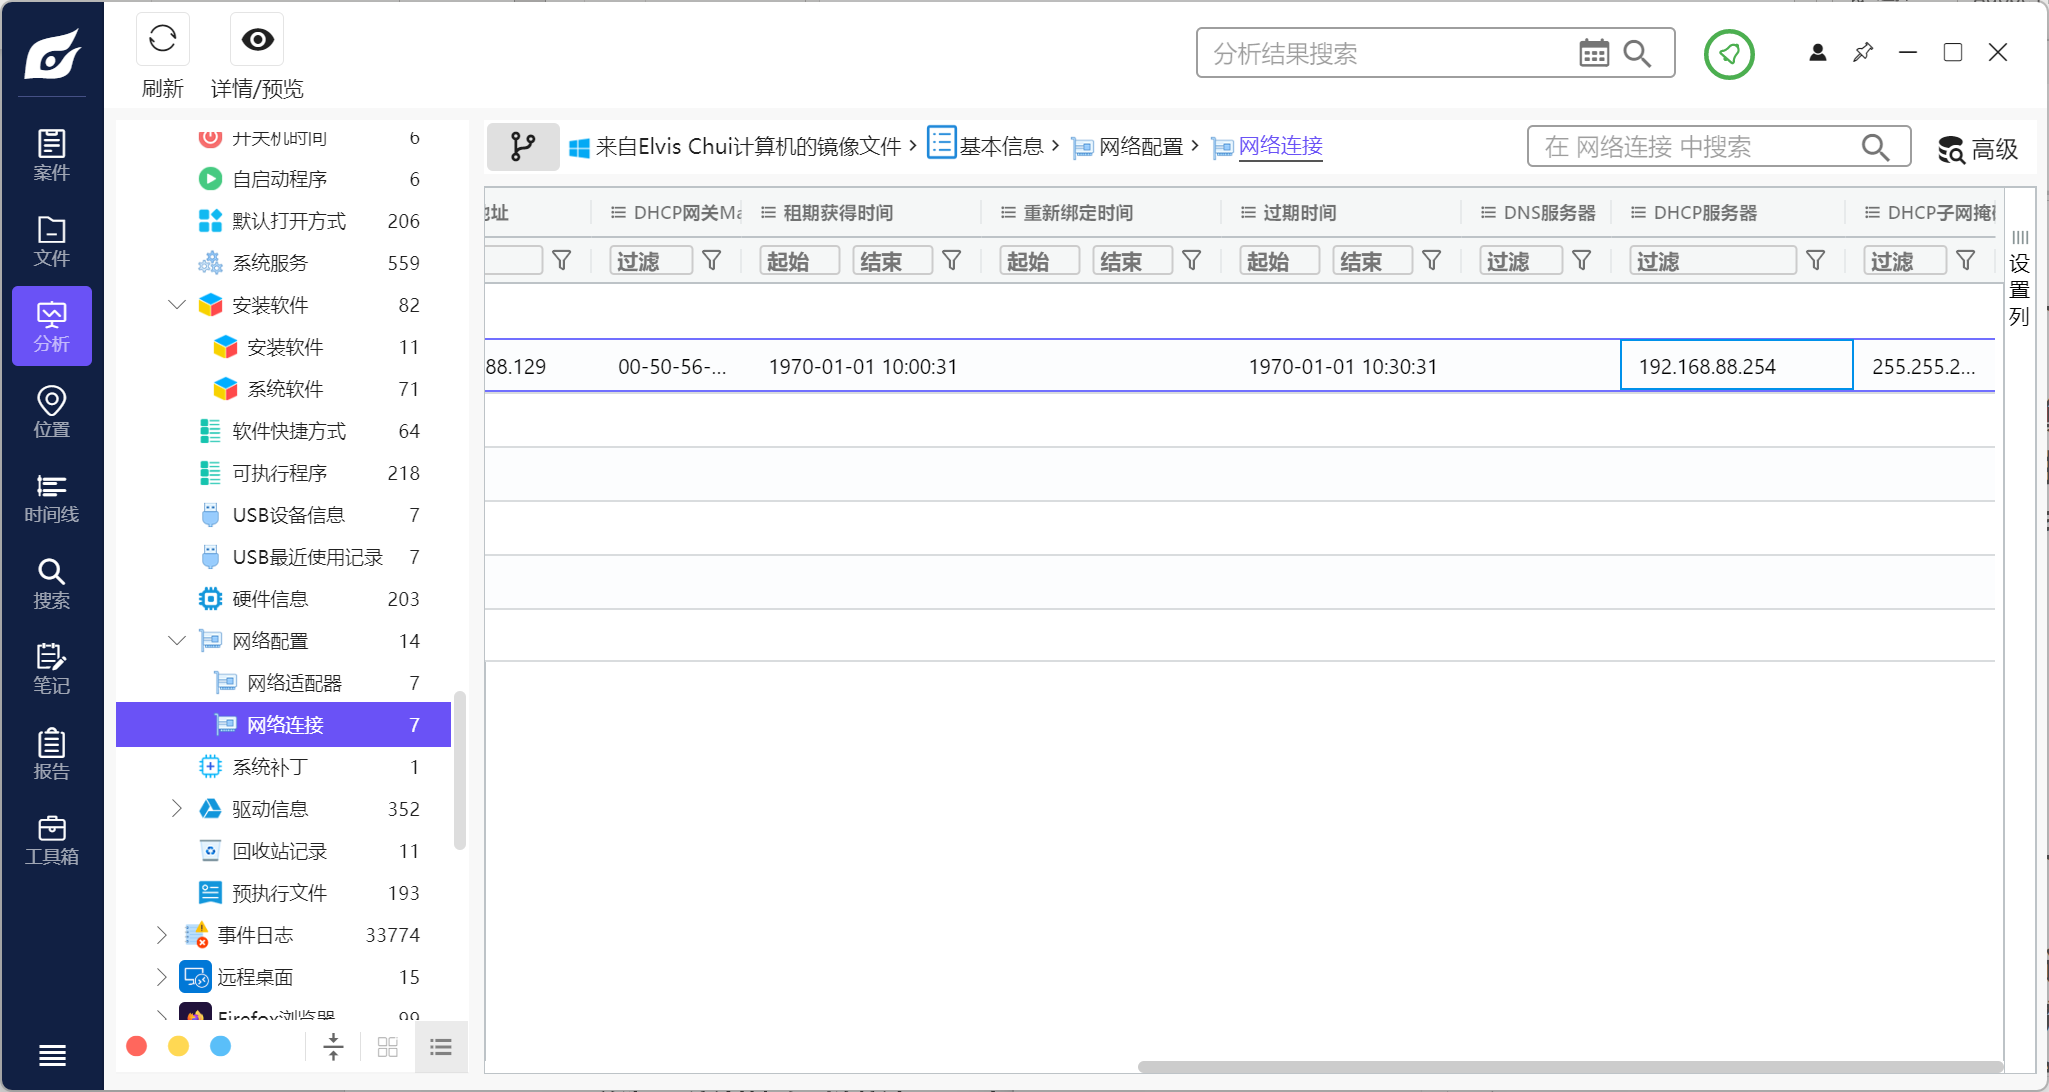Select 网络适配器 in the tree
This screenshot has height=1092, width=2049.
(294, 683)
